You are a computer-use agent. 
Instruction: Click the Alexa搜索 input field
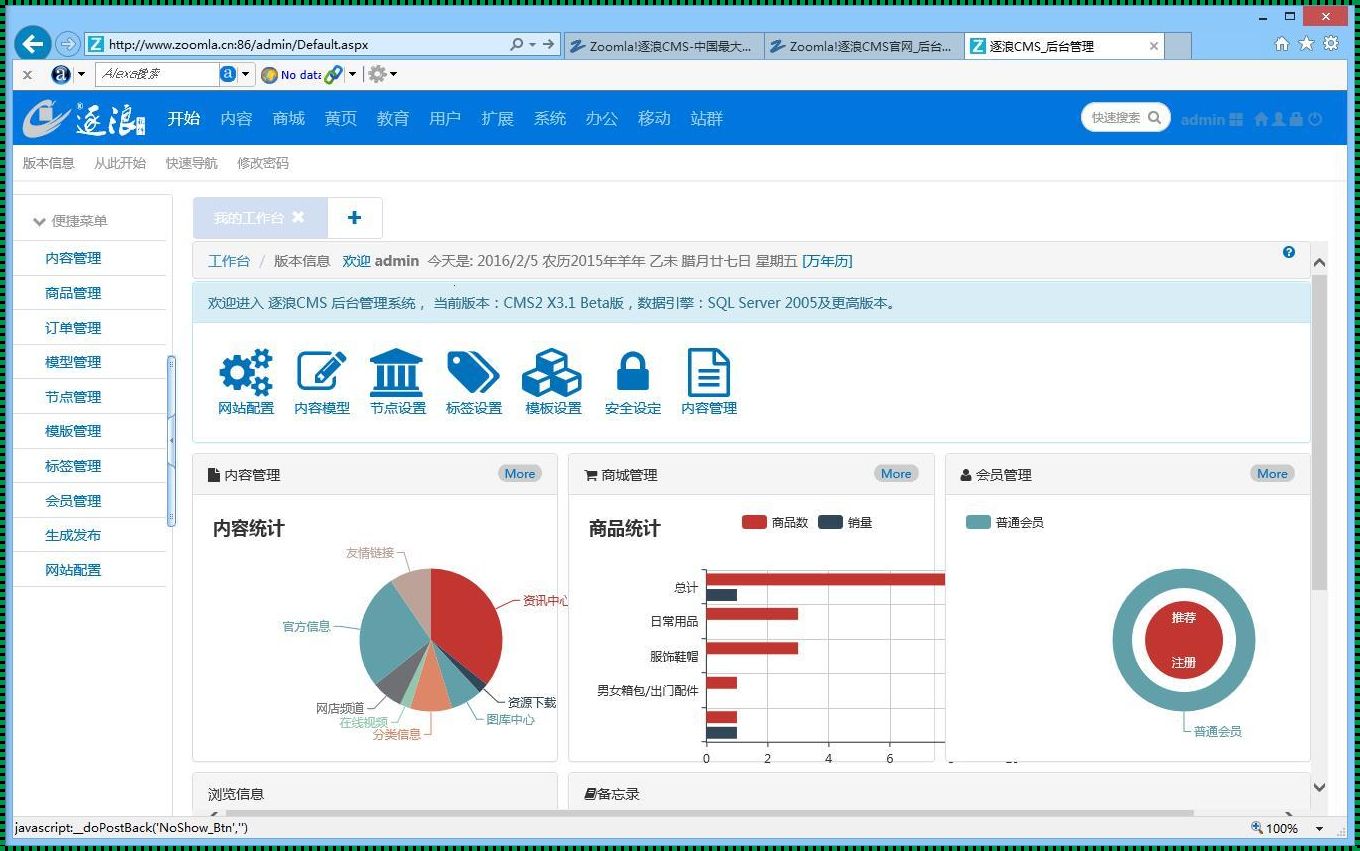tap(157, 74)
